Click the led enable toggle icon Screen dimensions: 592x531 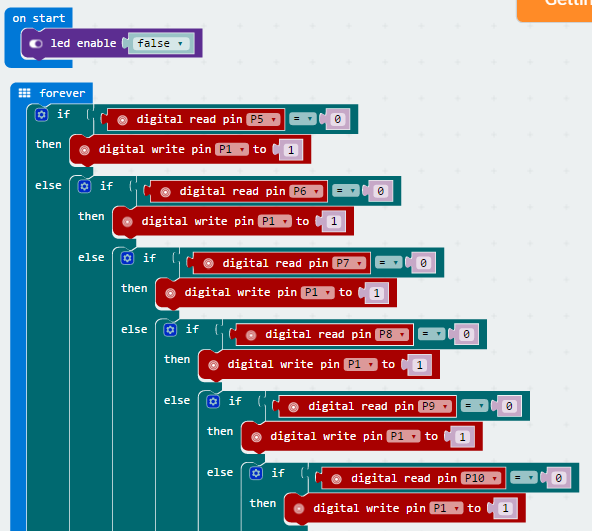pos(36,44)
